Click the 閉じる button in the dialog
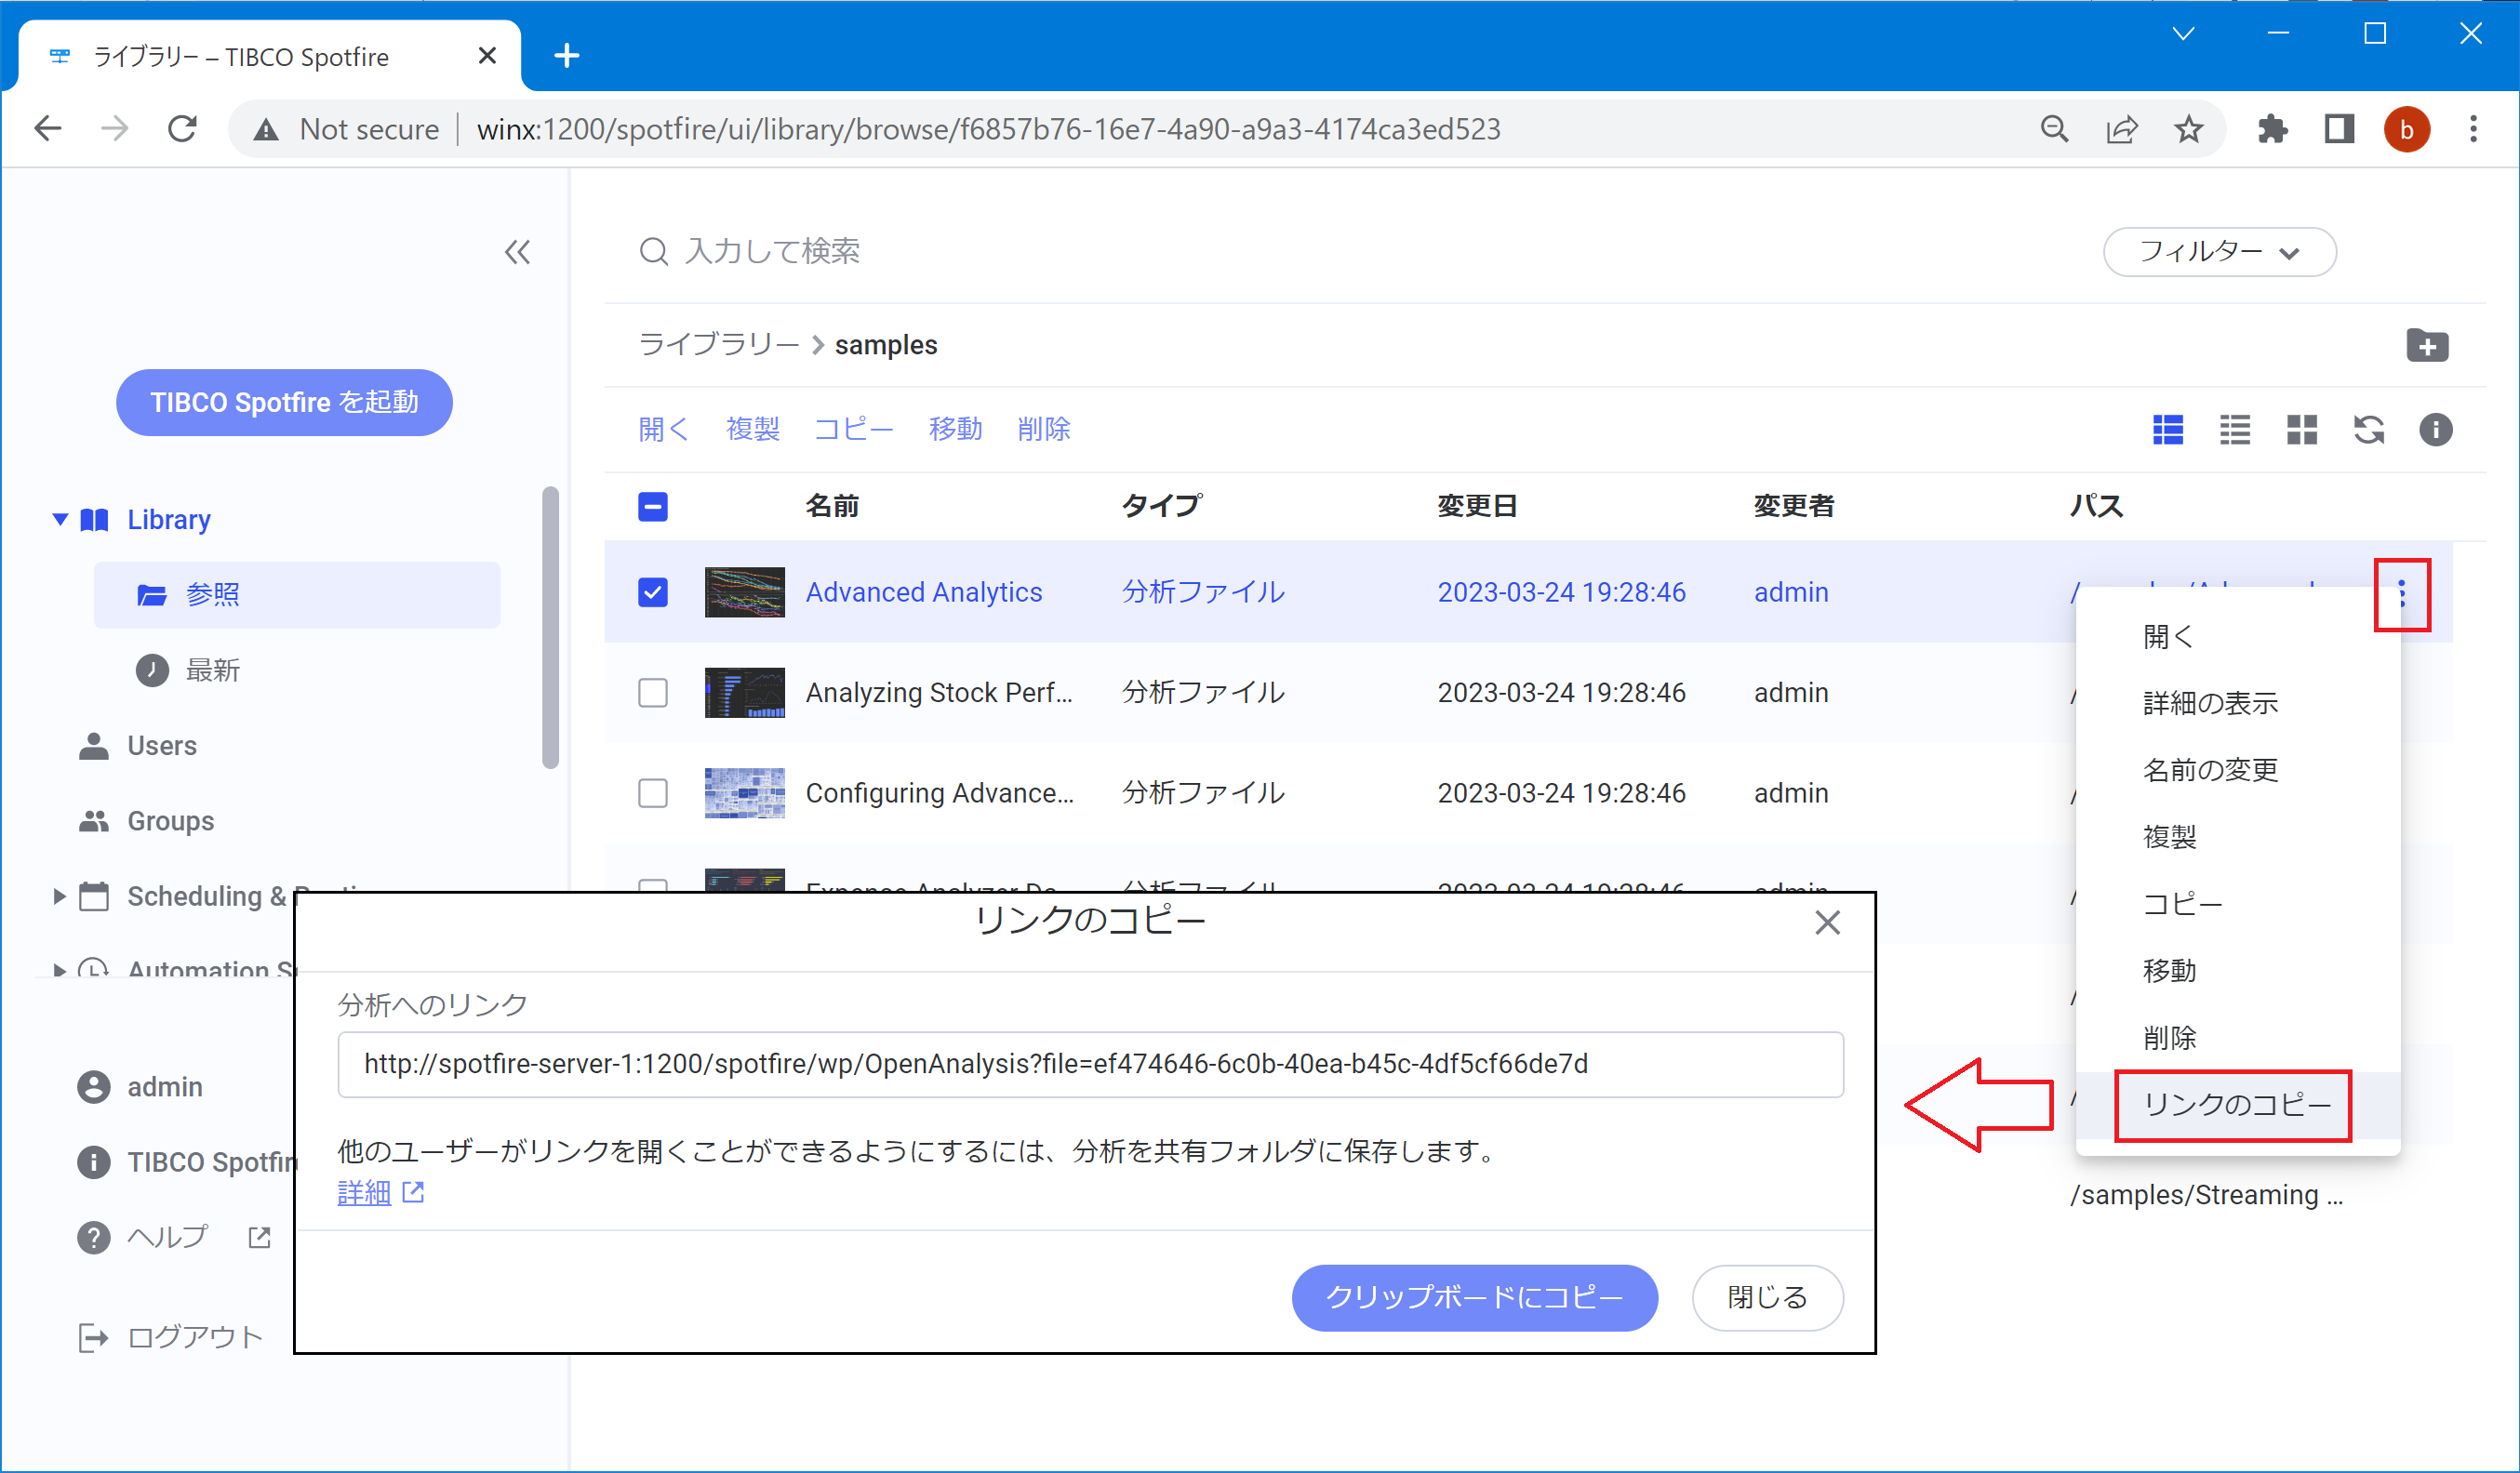Viewport: 2520px width, 1473px height. pos(1767,1298)
